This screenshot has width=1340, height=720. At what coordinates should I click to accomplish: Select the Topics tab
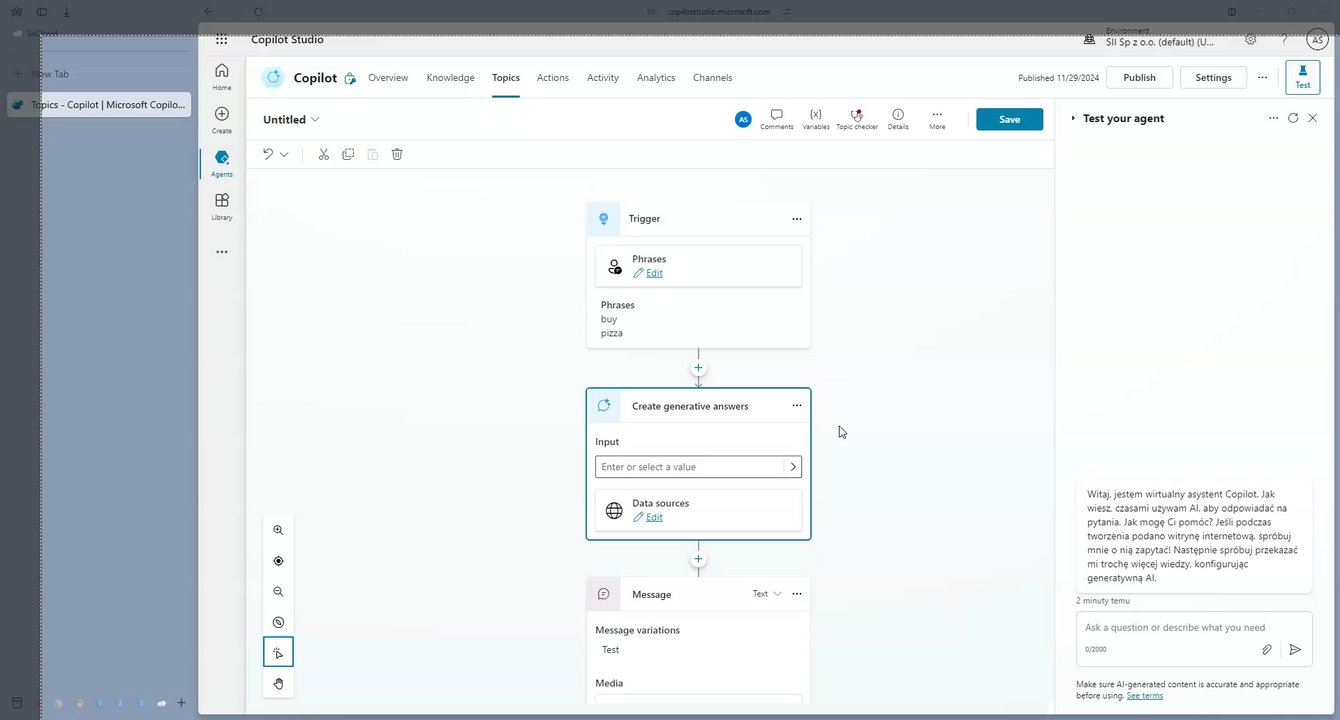tap(506, 77)
